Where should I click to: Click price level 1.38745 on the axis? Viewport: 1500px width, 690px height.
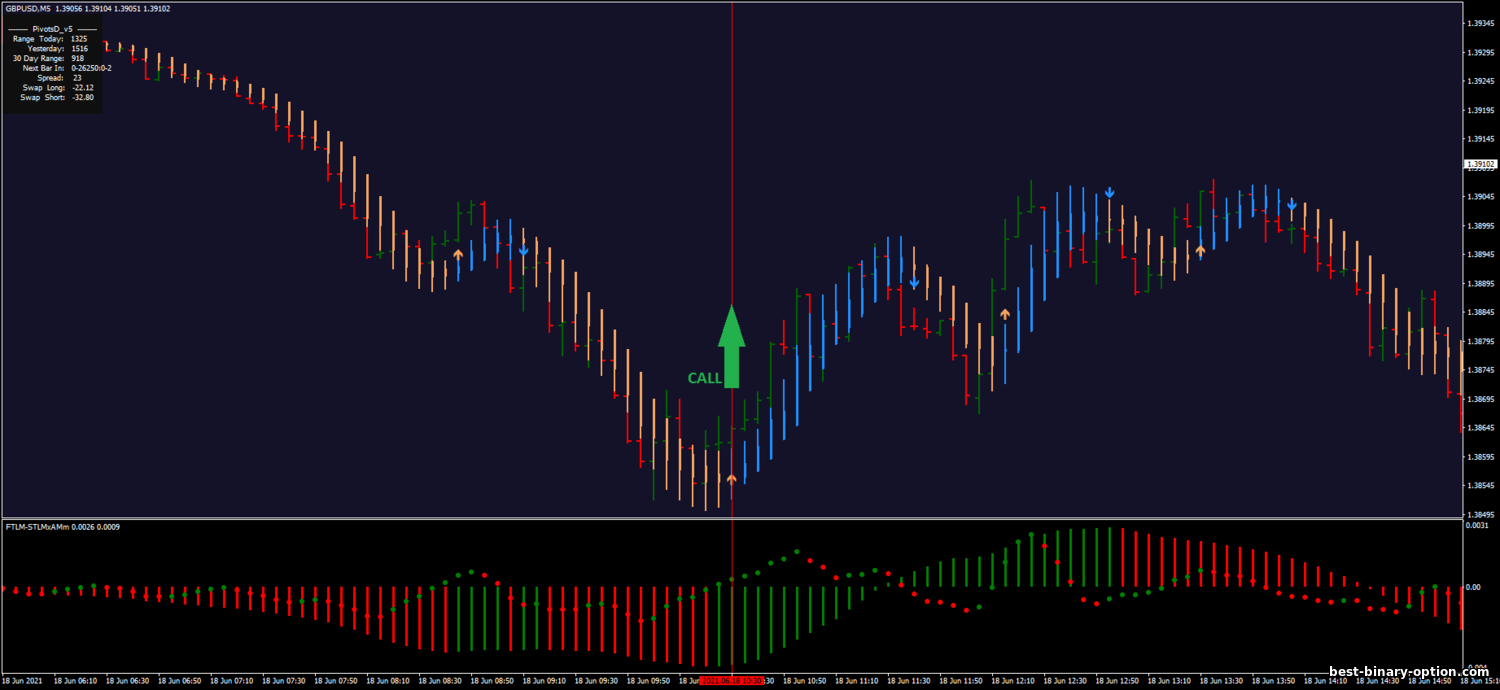click(x=1480, y=370)
